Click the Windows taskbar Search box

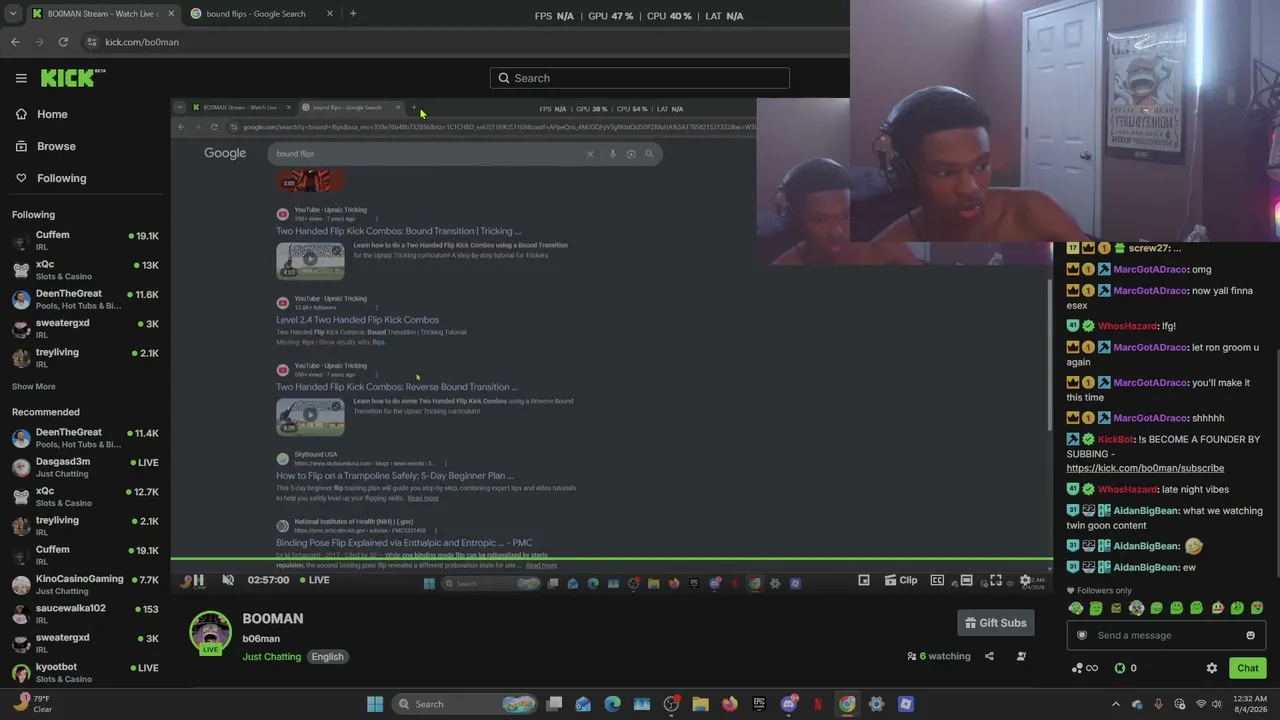[464, 704]
